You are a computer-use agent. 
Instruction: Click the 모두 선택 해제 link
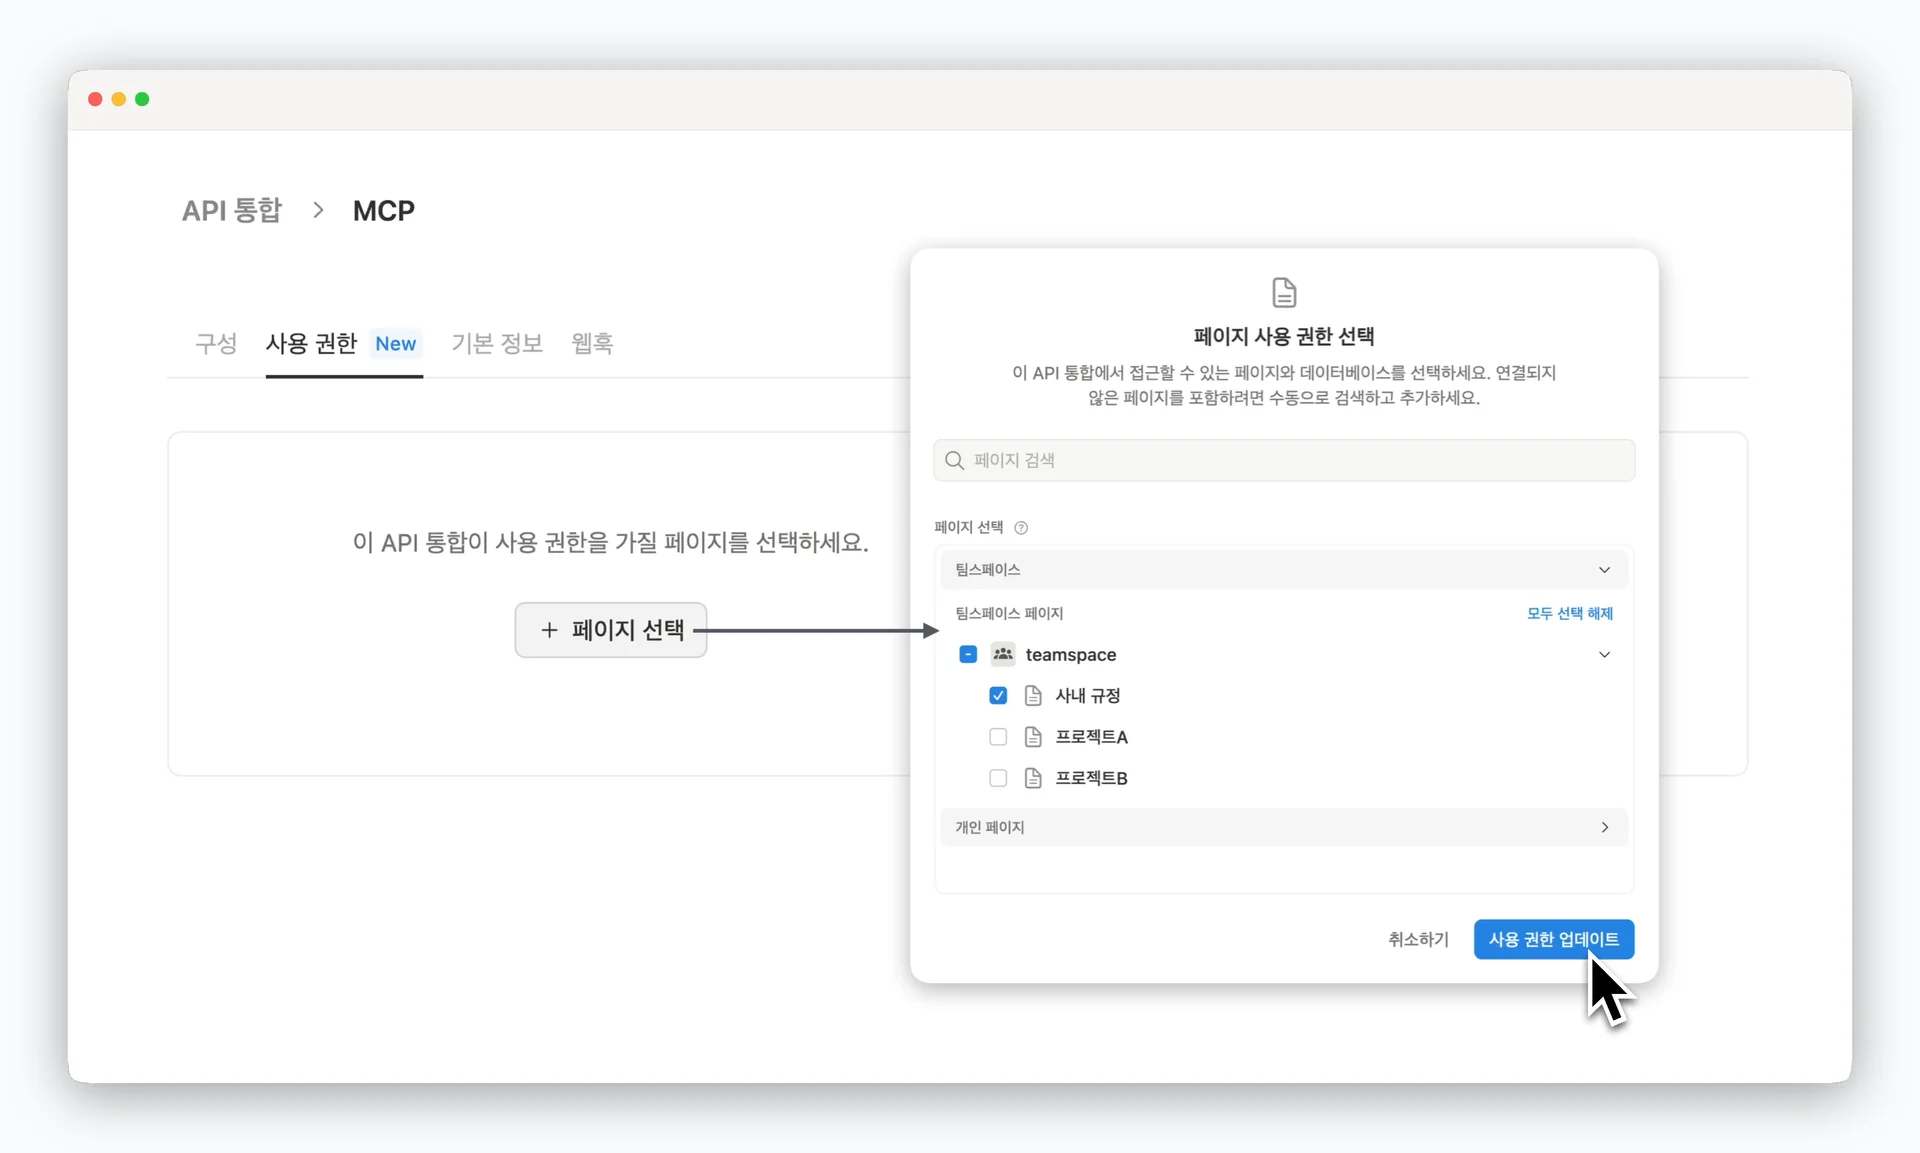coord(1569,613)
